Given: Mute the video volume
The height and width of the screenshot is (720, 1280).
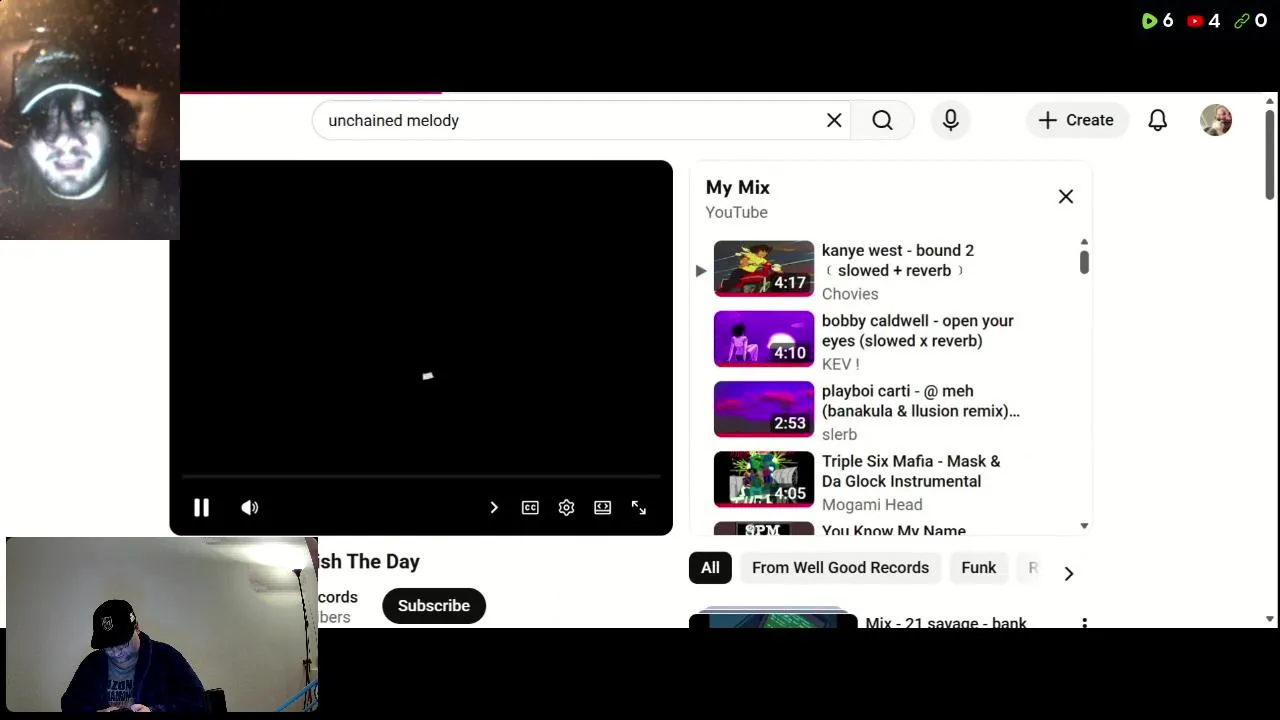Looking at the screenshot, I should 250,508.
